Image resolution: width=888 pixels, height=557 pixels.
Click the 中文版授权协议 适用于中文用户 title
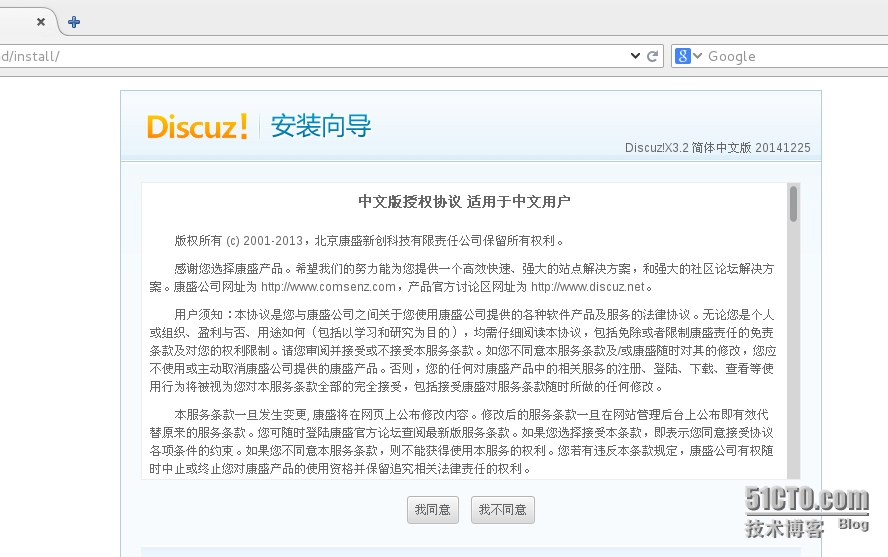pyautogui.click(x=464, y=202)
